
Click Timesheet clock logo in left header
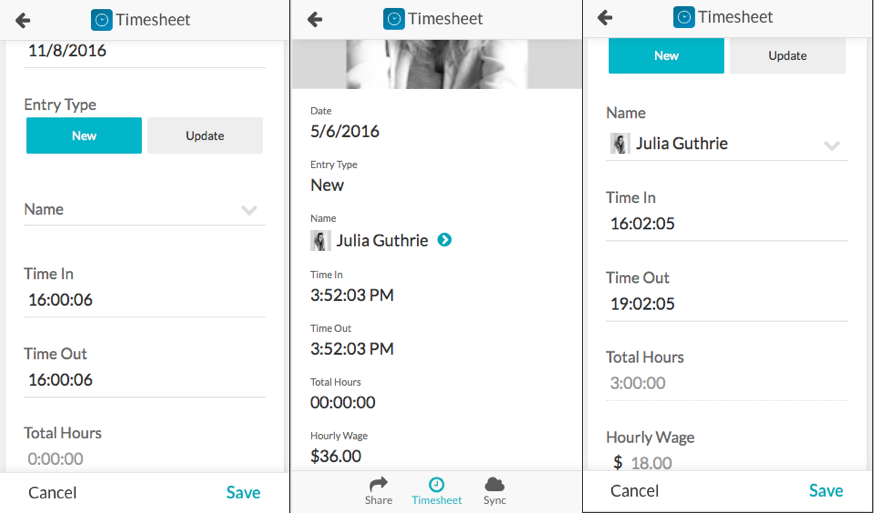coord(101,20)
